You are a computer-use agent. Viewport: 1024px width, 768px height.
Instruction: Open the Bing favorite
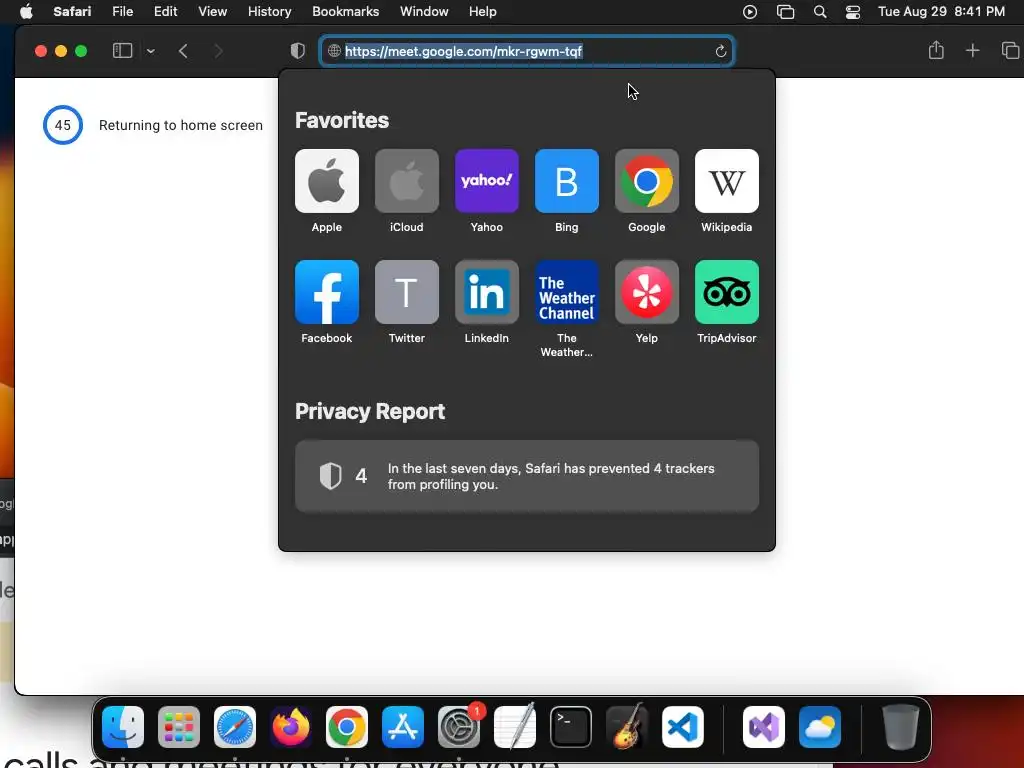click(x=567, y=181)
